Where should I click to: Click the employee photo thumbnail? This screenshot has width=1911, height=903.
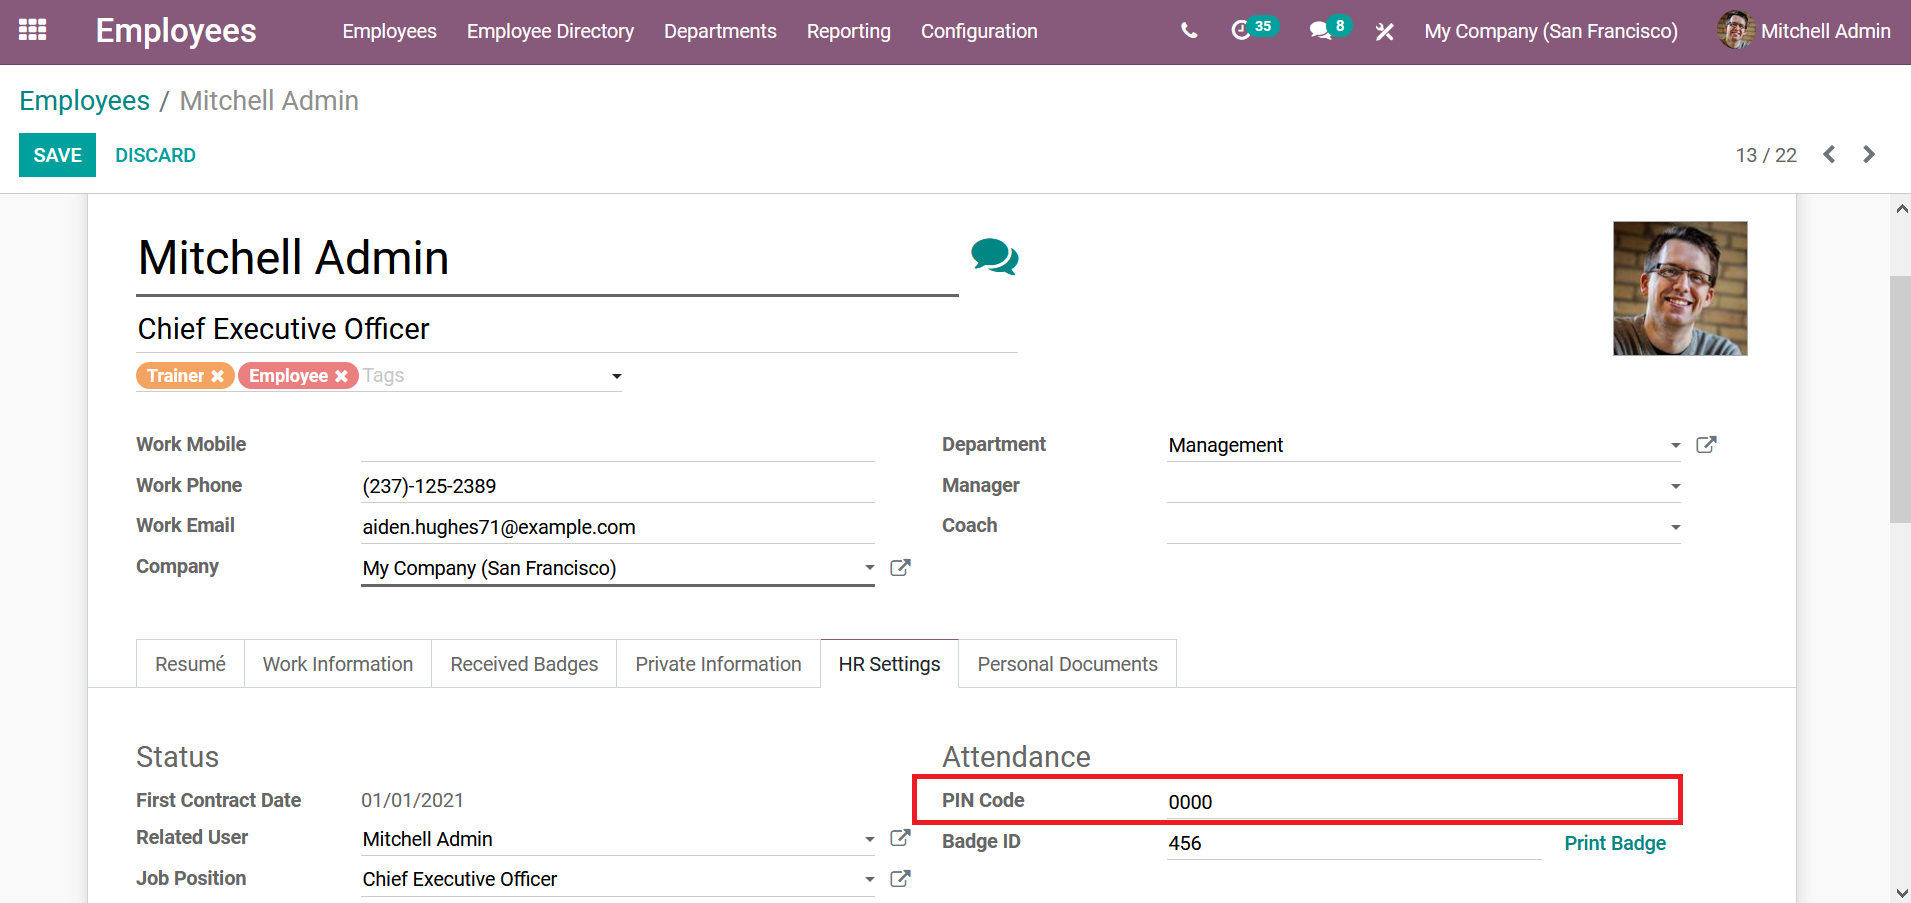(x=1680, y=288)
